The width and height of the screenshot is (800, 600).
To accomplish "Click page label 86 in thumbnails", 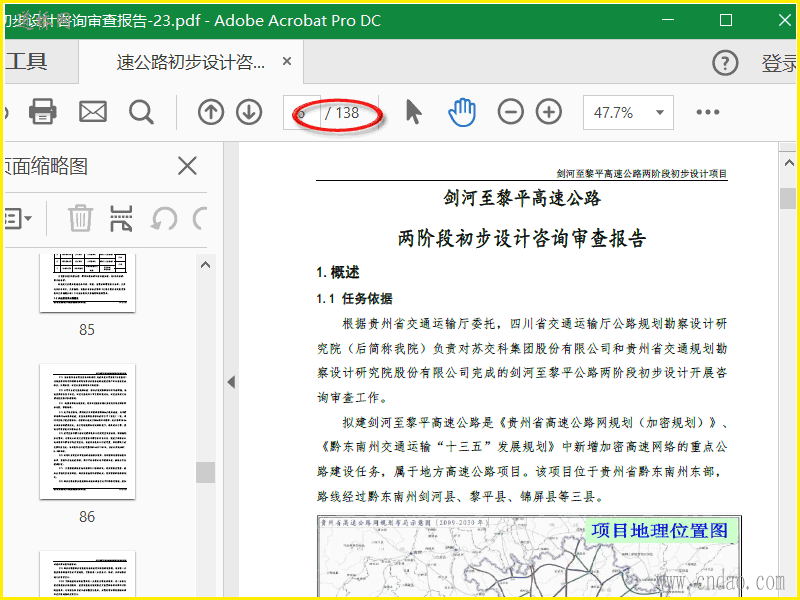I will pos(87,517).
